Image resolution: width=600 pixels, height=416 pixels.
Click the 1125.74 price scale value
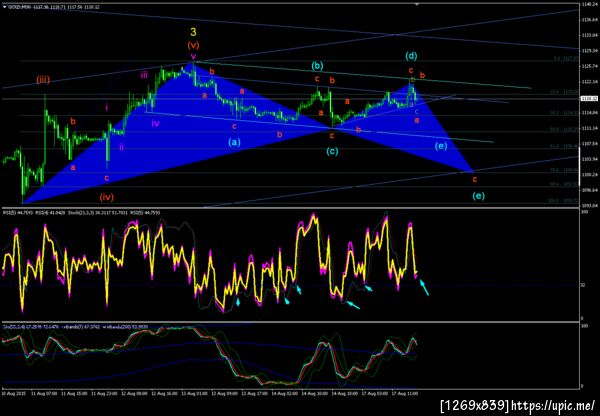[589, 66]
